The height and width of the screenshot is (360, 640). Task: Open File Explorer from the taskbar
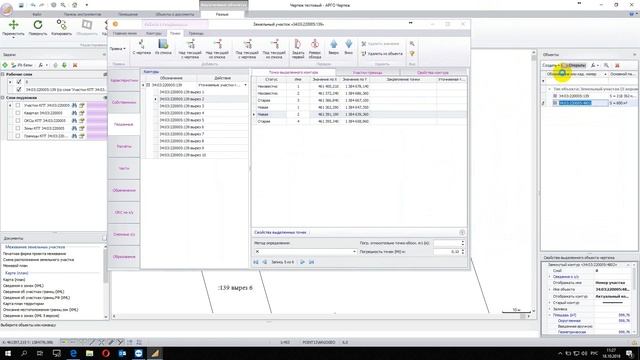pos(89,353)
